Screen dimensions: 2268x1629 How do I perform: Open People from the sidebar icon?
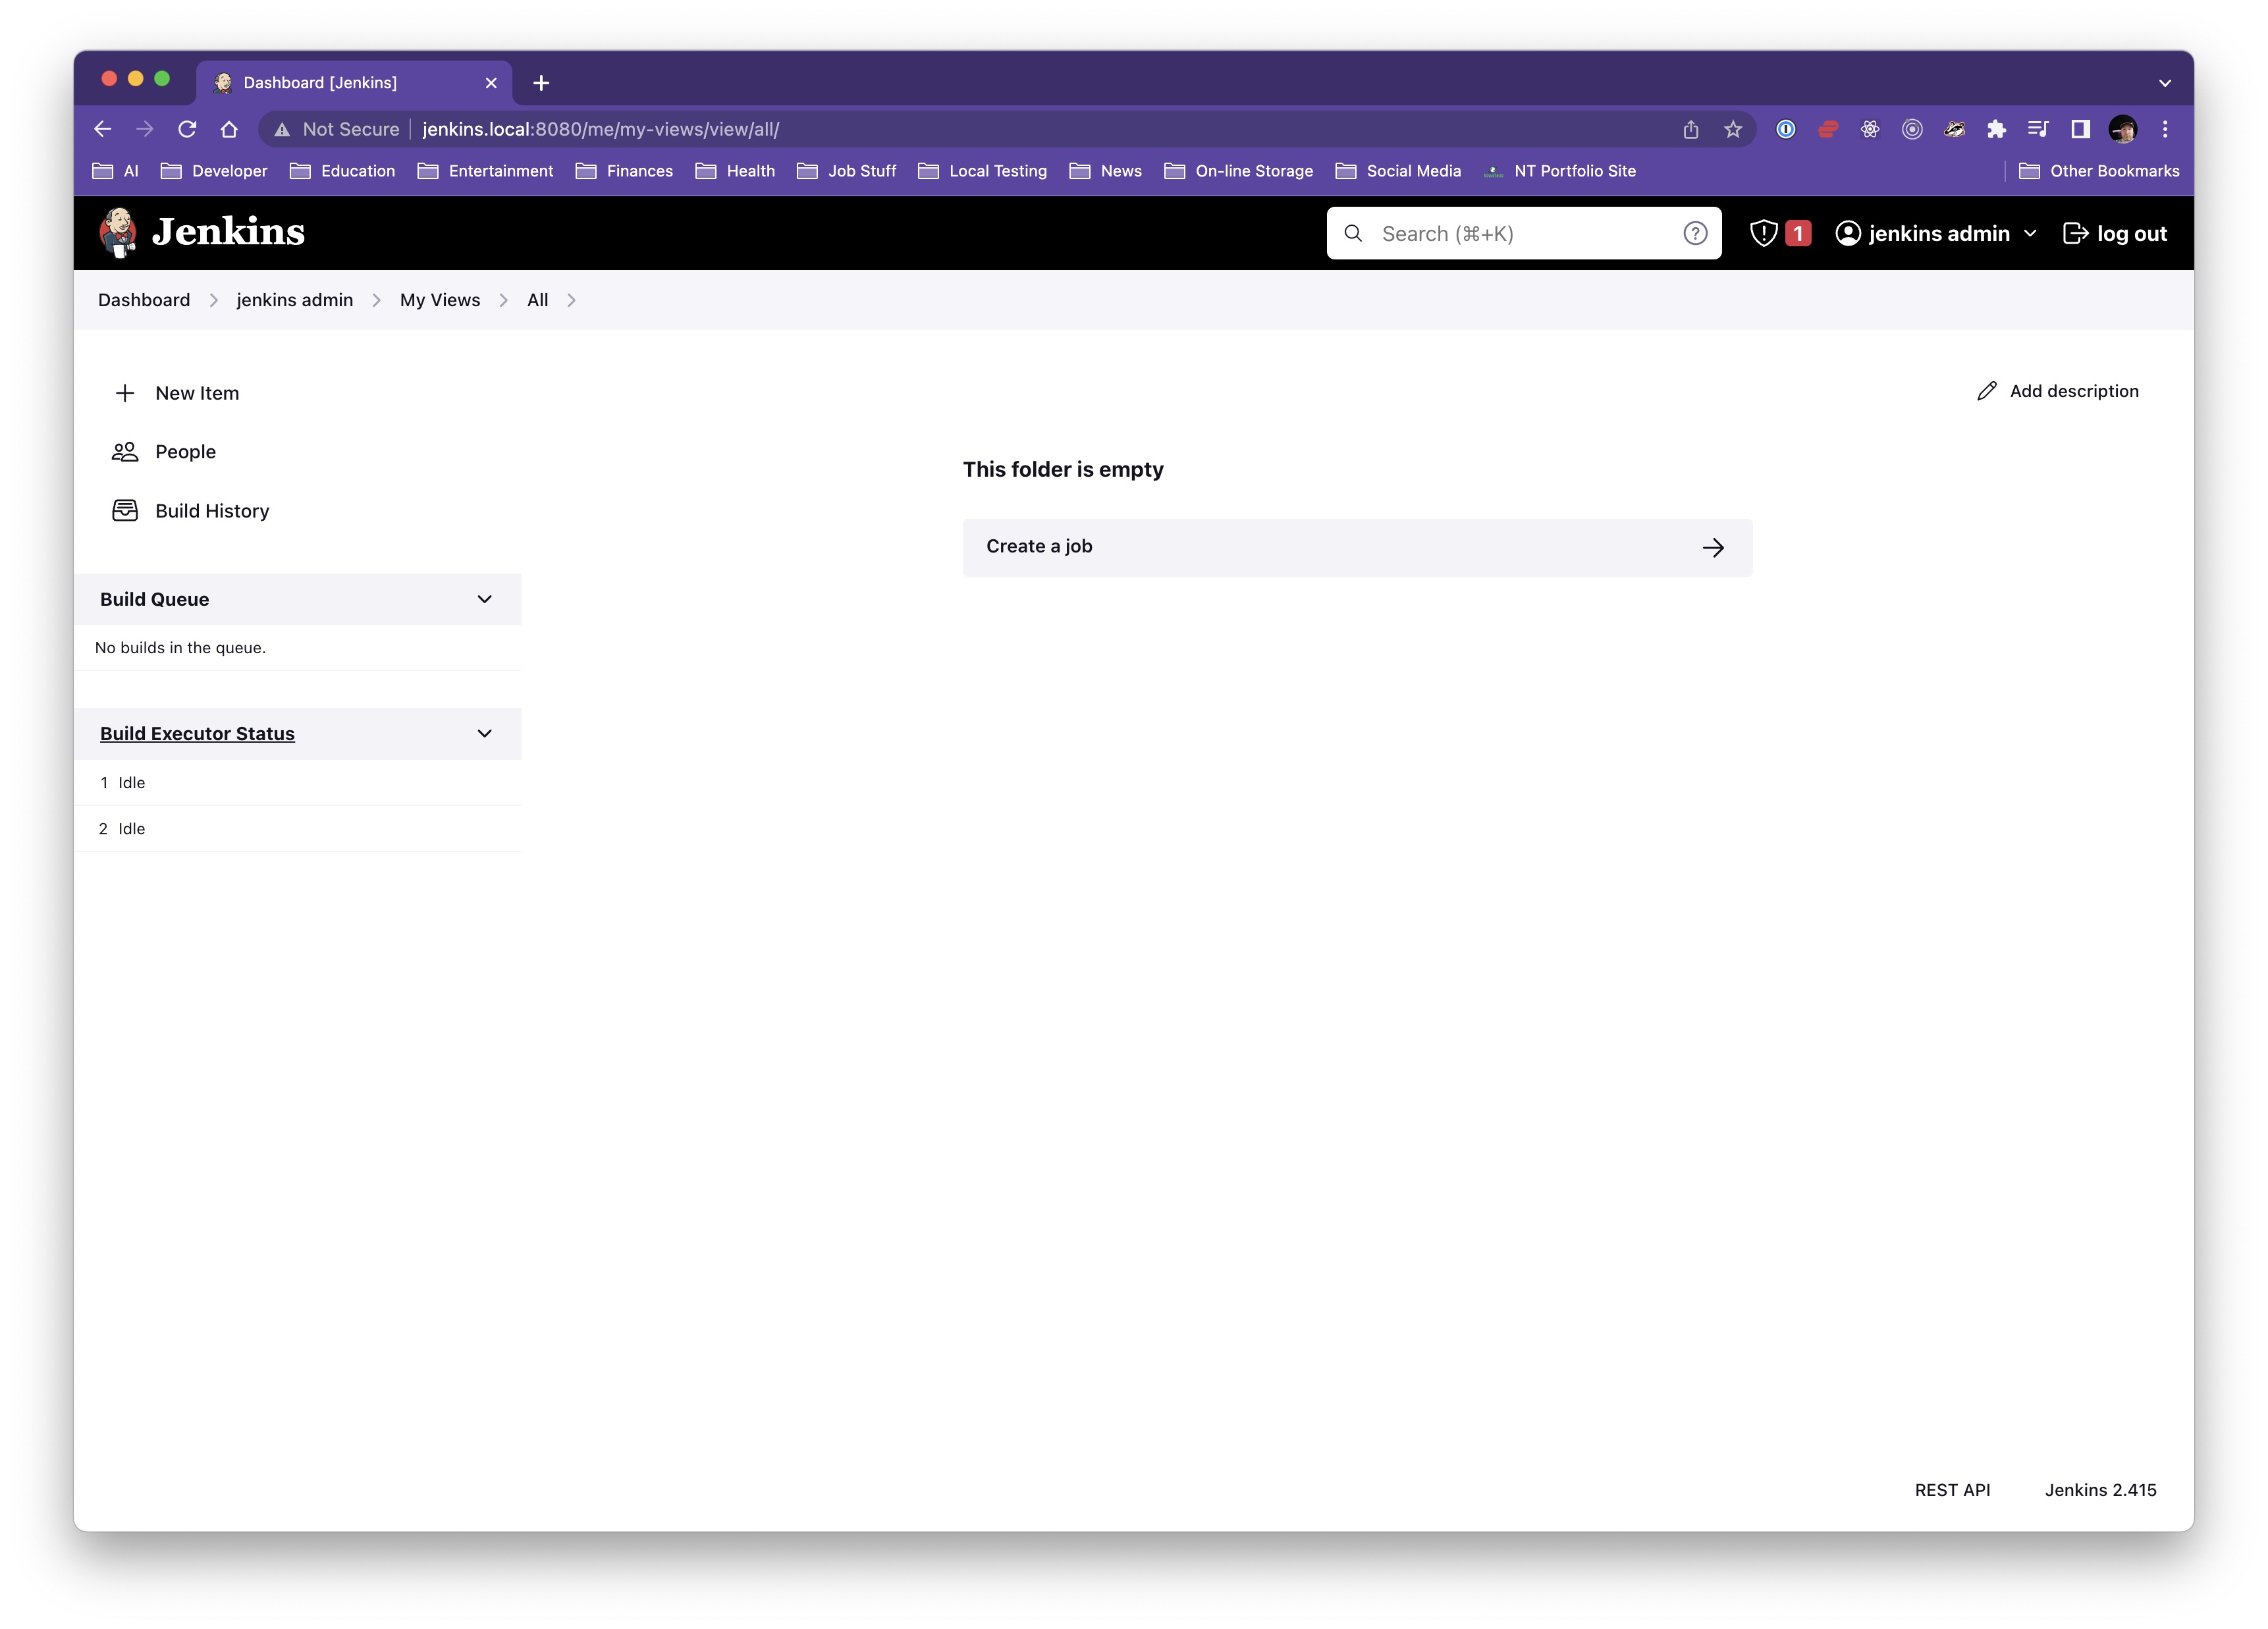click(x=125, y=452)
